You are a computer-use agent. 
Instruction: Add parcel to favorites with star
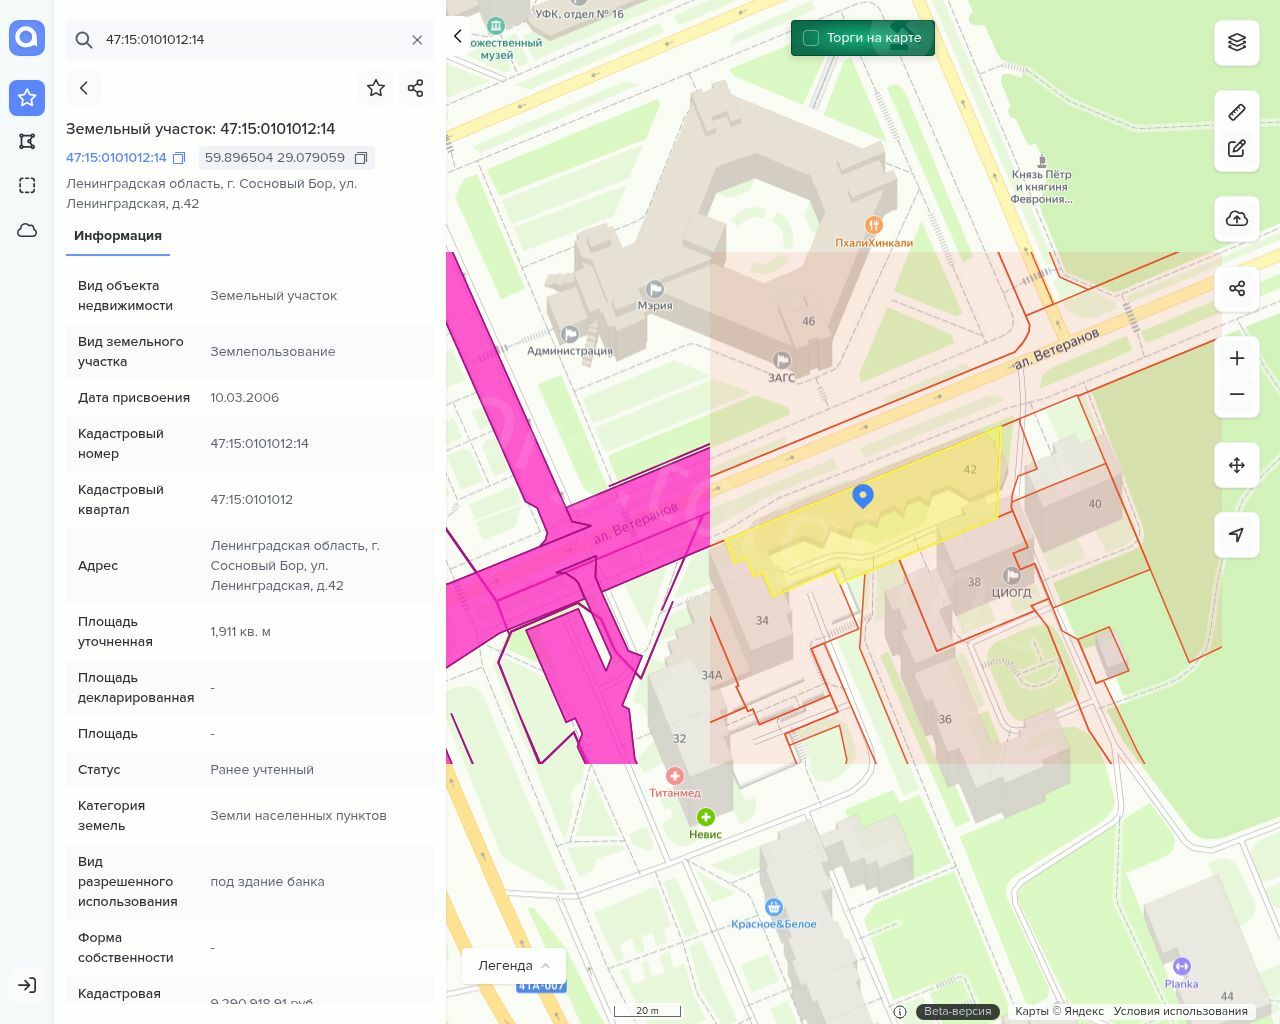(376, 88)
